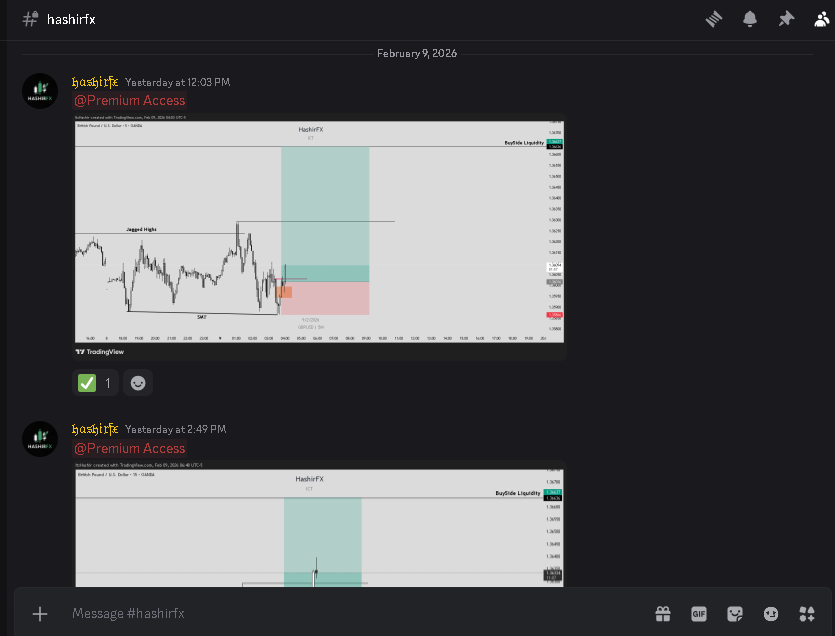The width and height of the screenshot is (835, 636).
Task: Click hashirfx username on 2:49 PM message
Action: (95, 429)
